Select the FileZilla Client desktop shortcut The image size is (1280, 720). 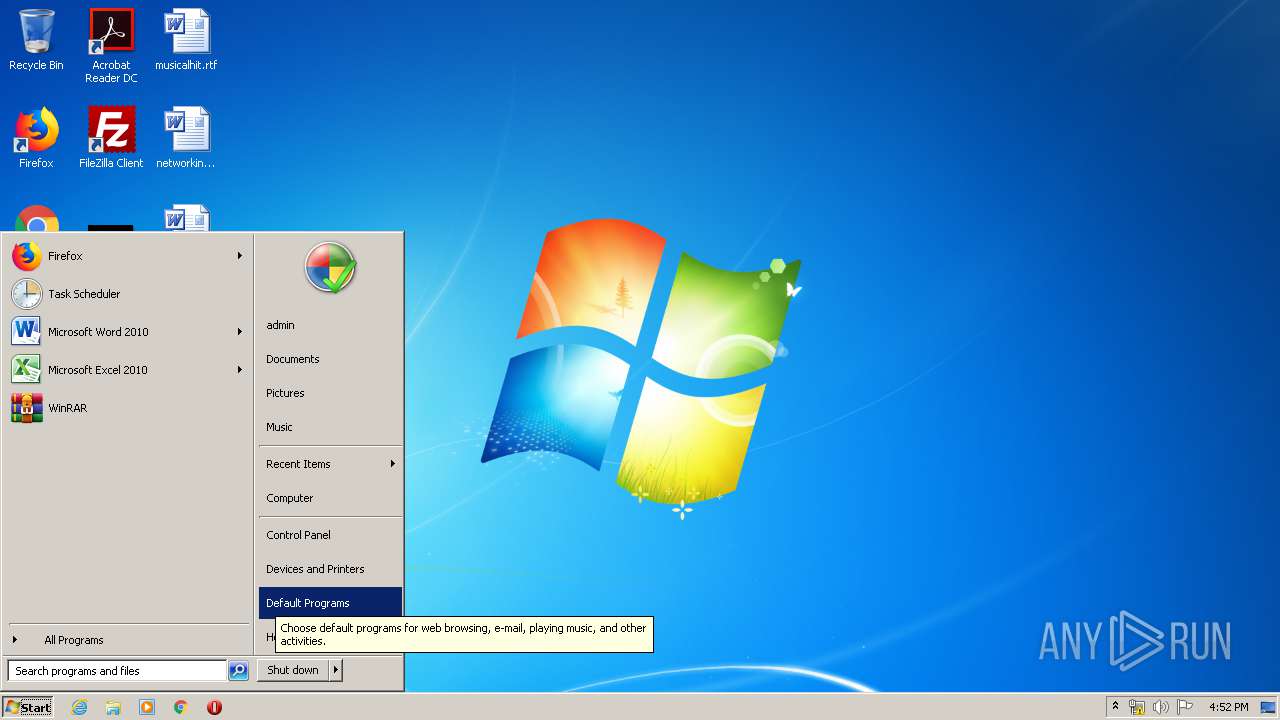coord(111,138)
